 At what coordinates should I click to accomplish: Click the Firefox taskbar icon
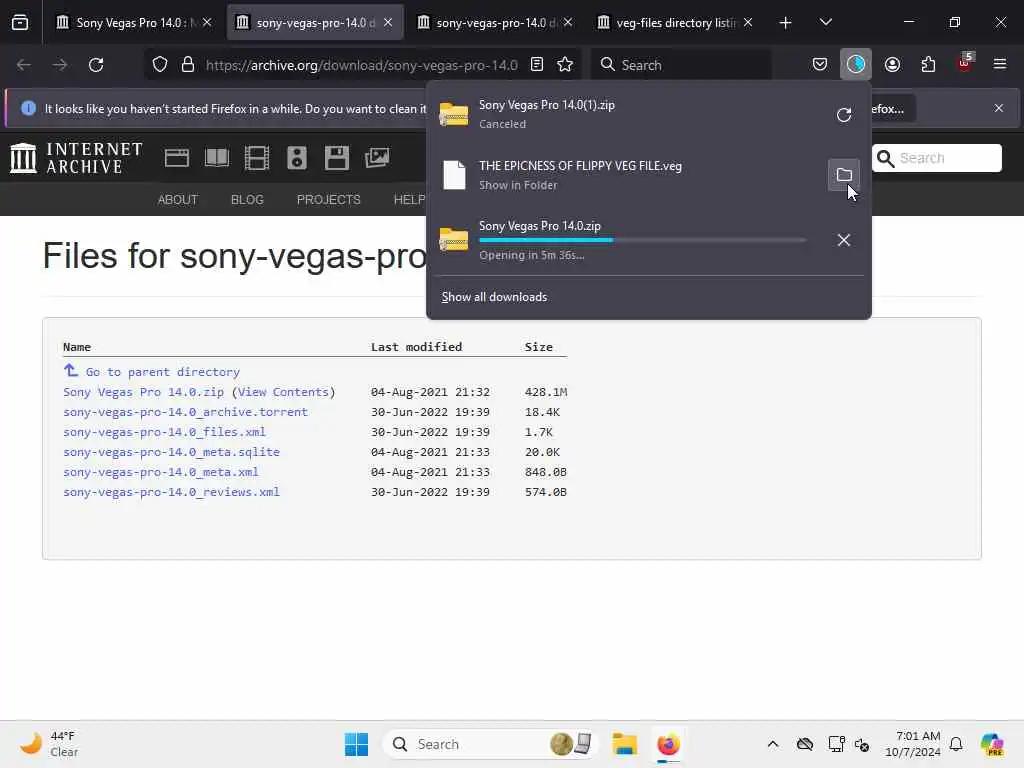tap(668, 744)
